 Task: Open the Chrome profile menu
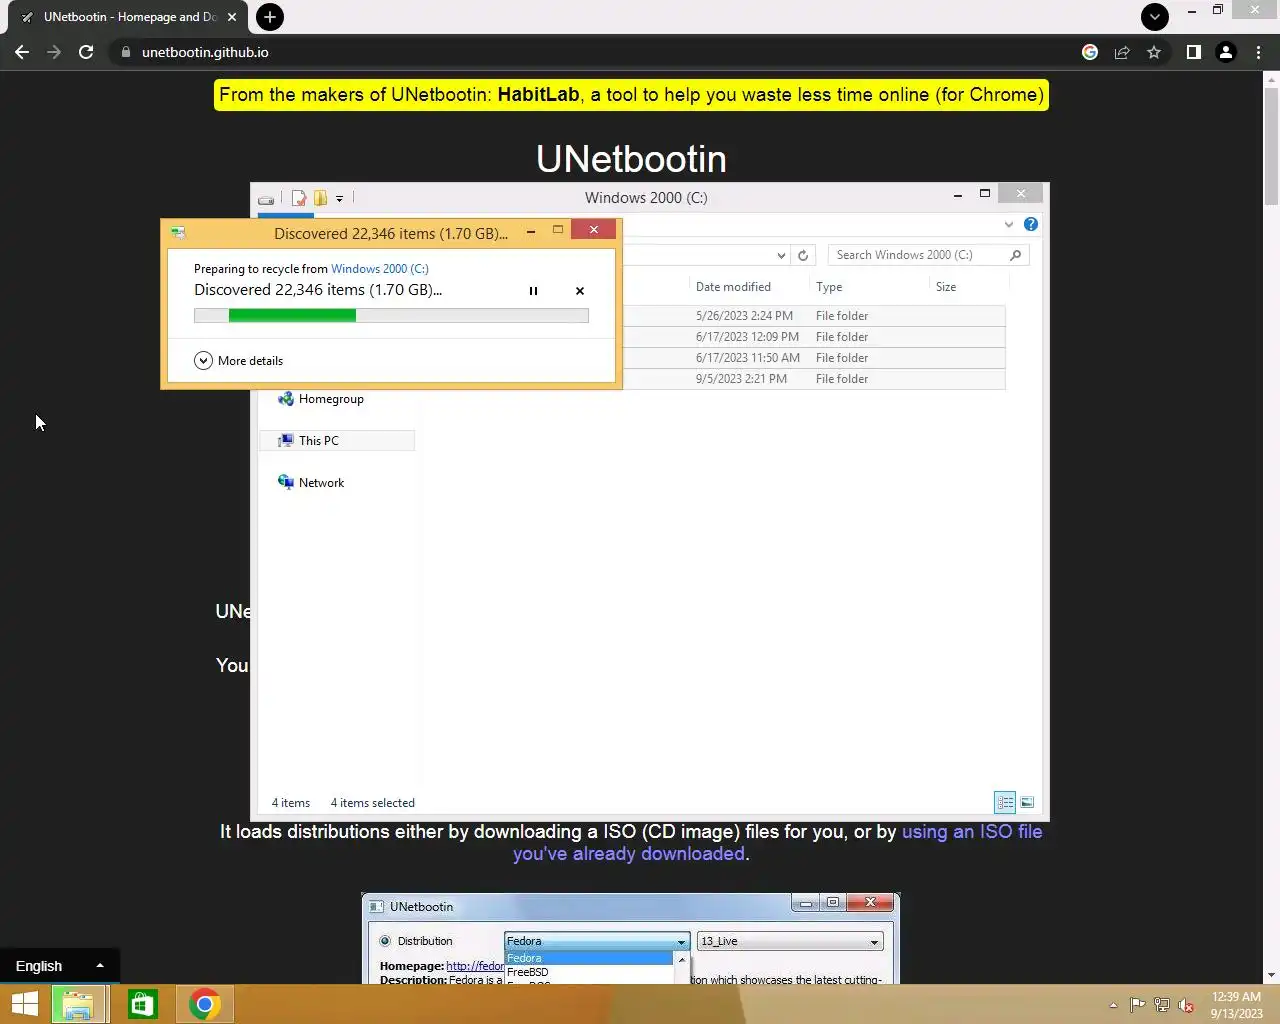coord(1226,52)
